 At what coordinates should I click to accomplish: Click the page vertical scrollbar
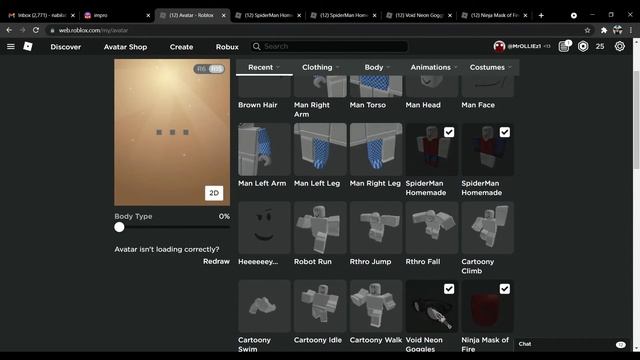click(636, 120)
